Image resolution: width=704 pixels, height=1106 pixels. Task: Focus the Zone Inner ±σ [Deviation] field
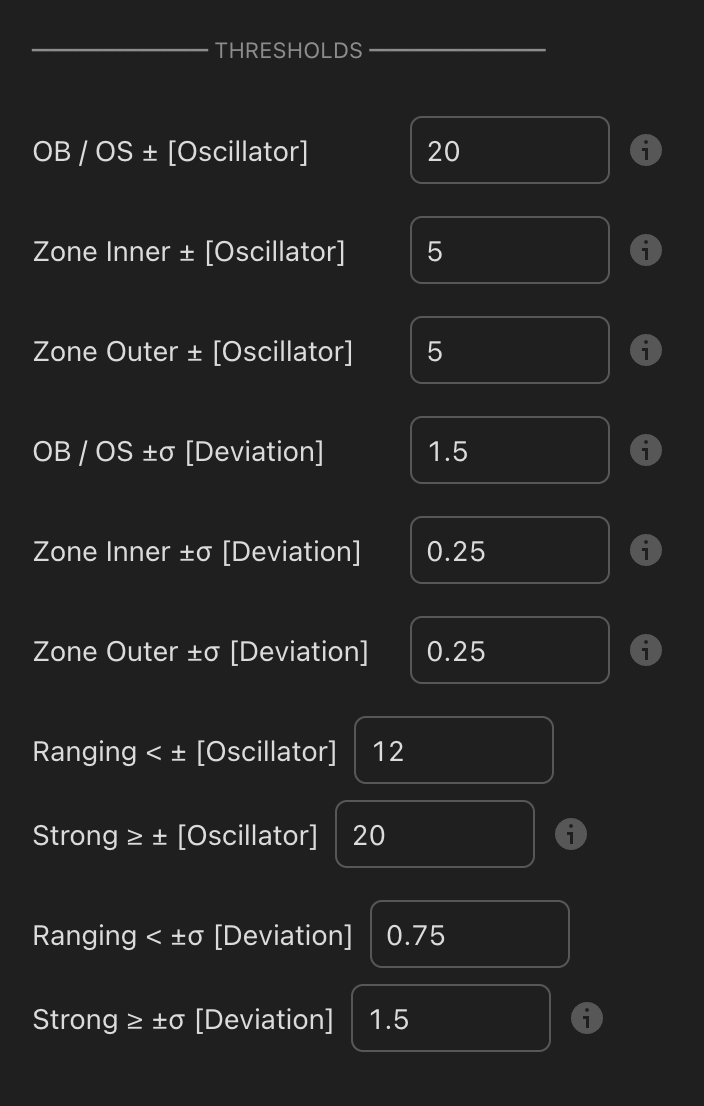point(509,550)
